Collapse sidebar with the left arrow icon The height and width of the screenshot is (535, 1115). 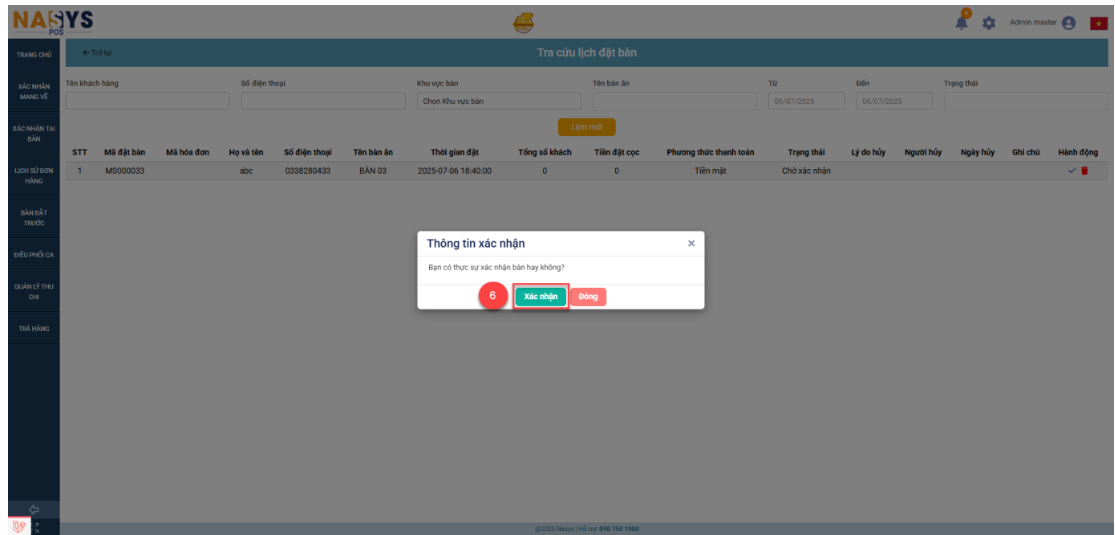click(x=33, y=508)
